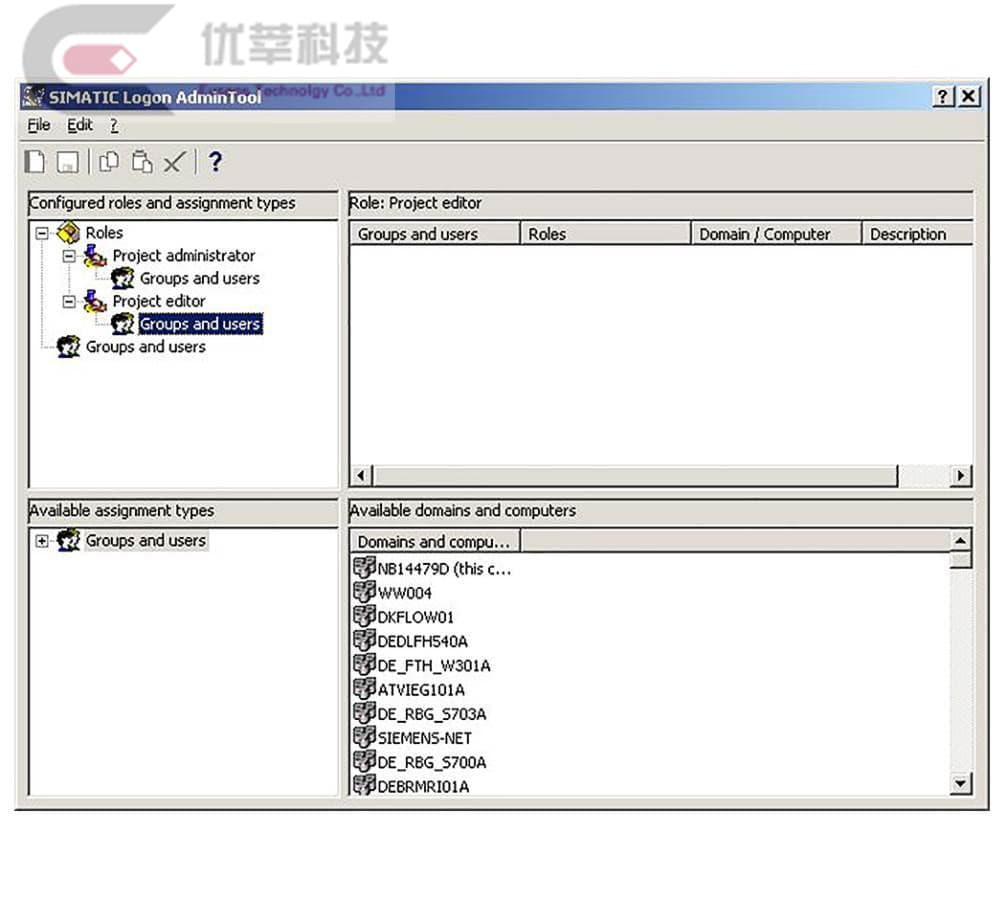Select Project administrator in roles tree
The image size is (1008, 900).
click(x=183, y=256)
